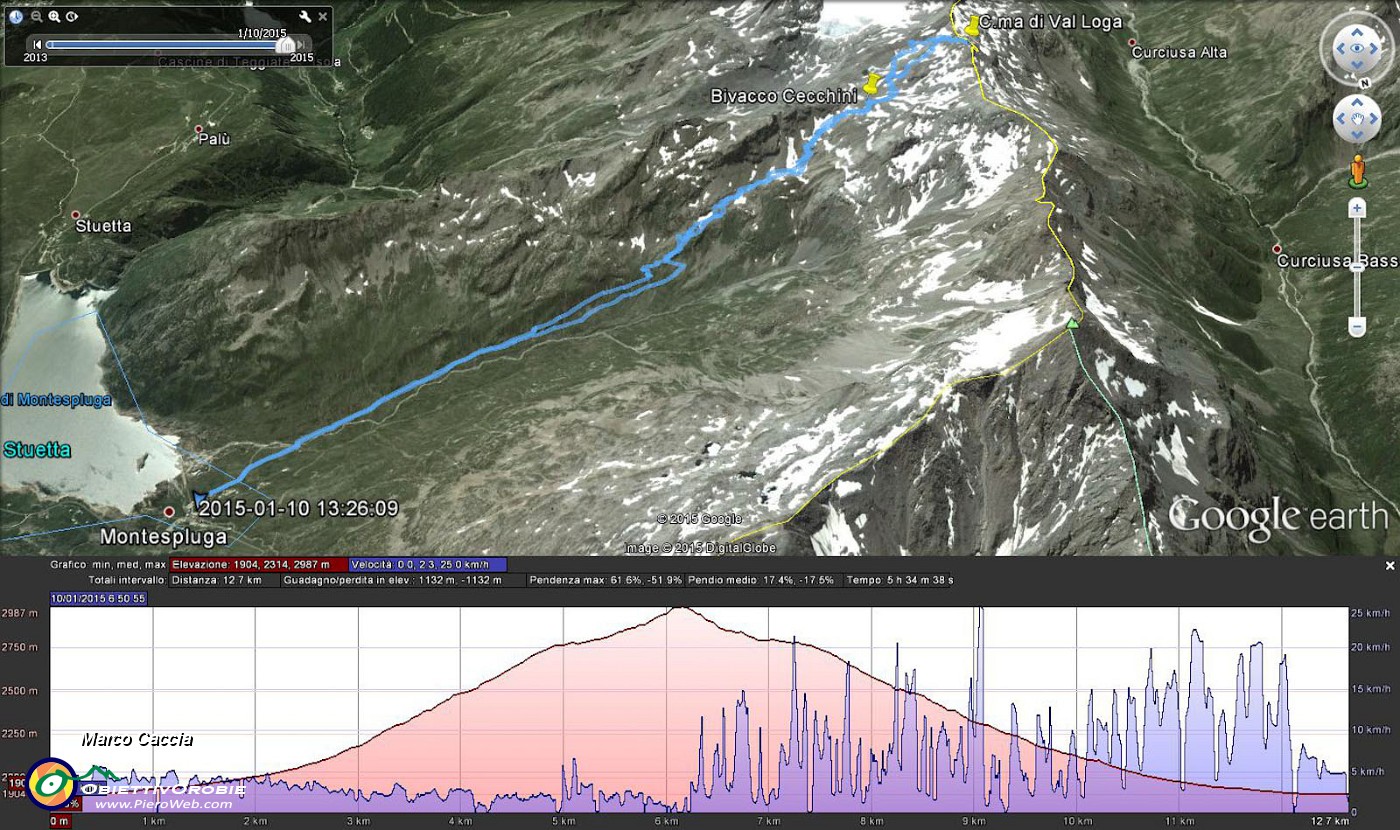Click the Montespluga label text

tap(164, 537)
